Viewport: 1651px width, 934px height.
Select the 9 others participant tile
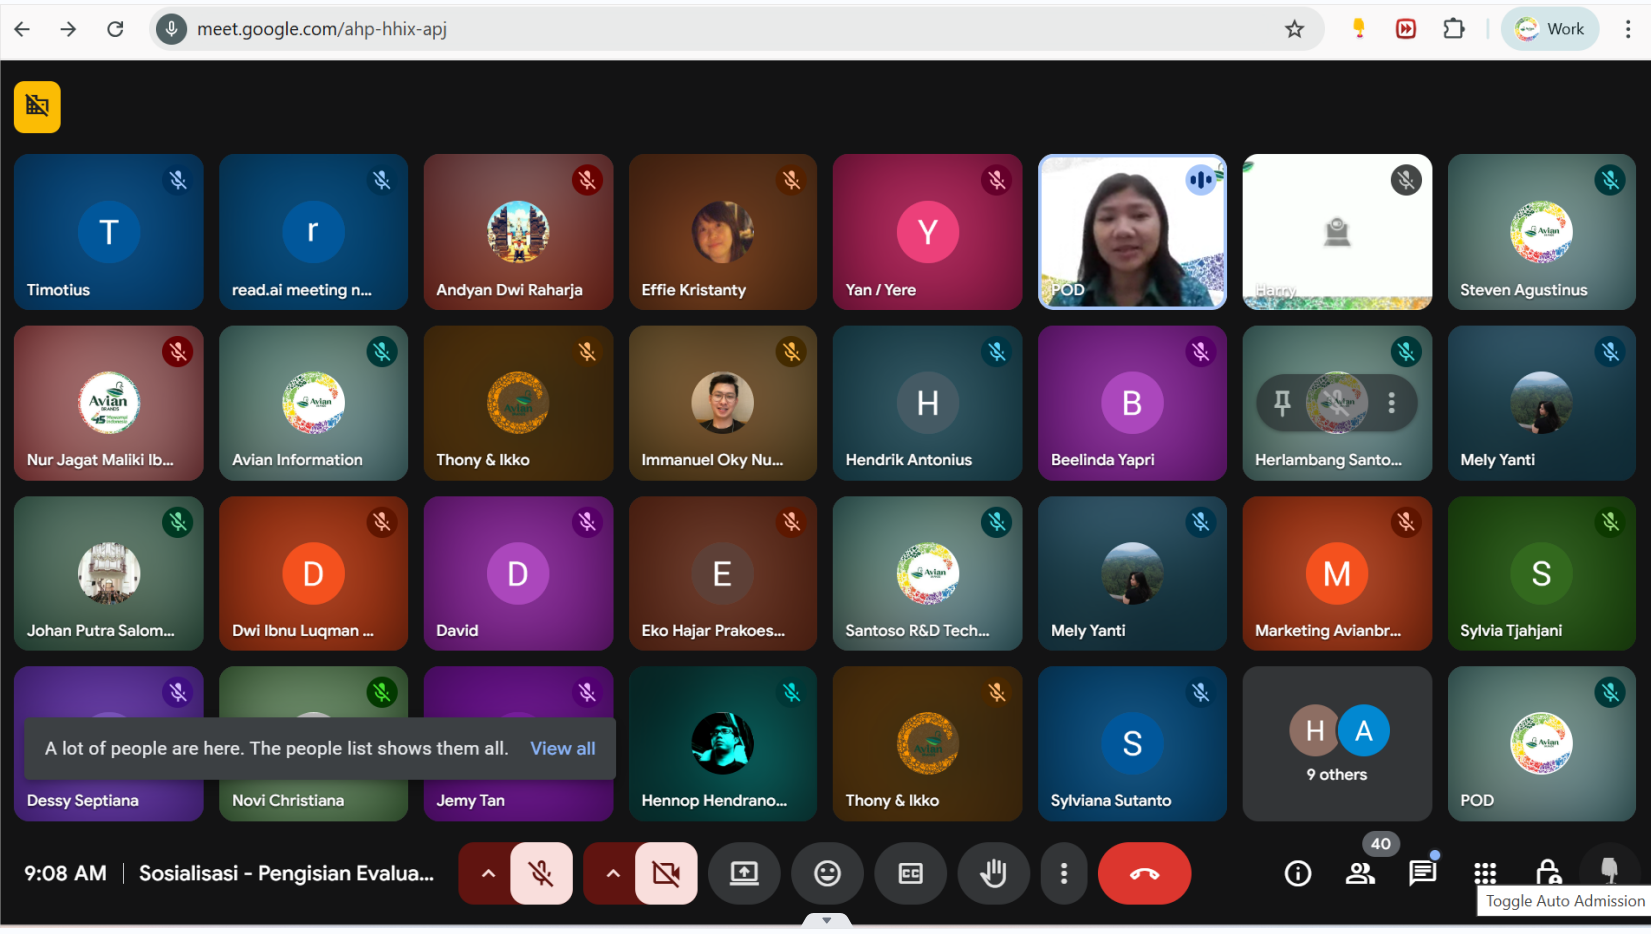(x=1337, y=744)
